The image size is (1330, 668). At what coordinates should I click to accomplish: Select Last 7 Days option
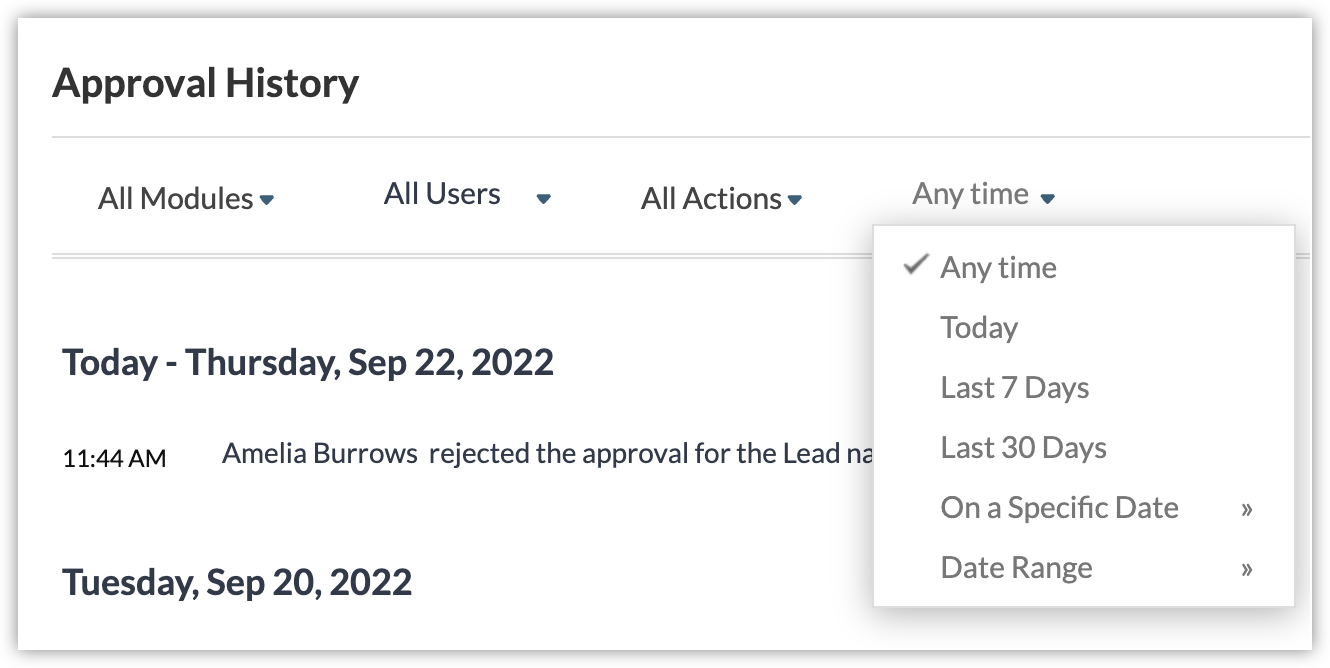click(x=1014, y=388)
